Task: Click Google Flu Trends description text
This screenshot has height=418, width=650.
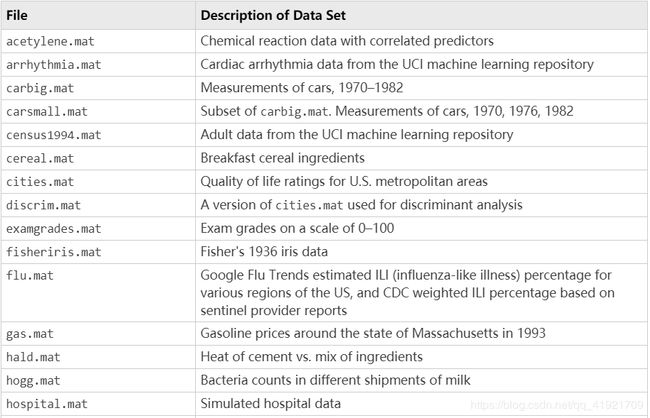Action: coord(407,293)
